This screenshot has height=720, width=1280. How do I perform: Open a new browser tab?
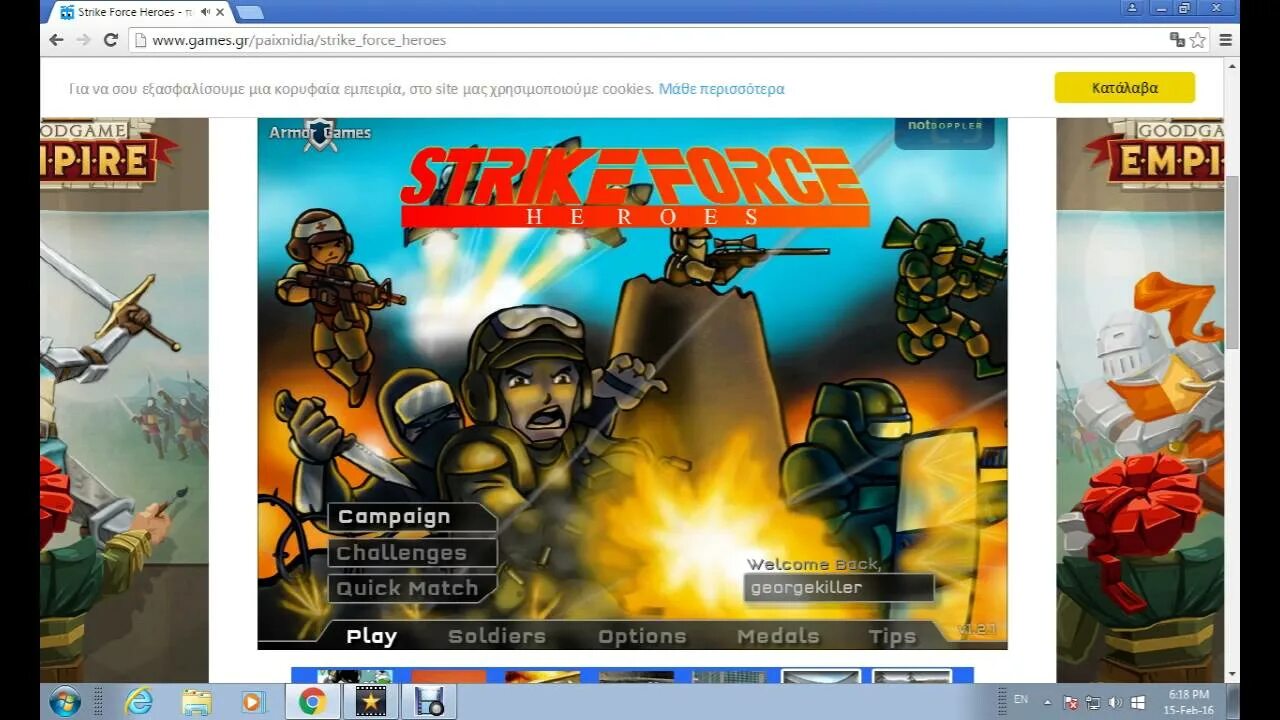[x=250, y=12]
